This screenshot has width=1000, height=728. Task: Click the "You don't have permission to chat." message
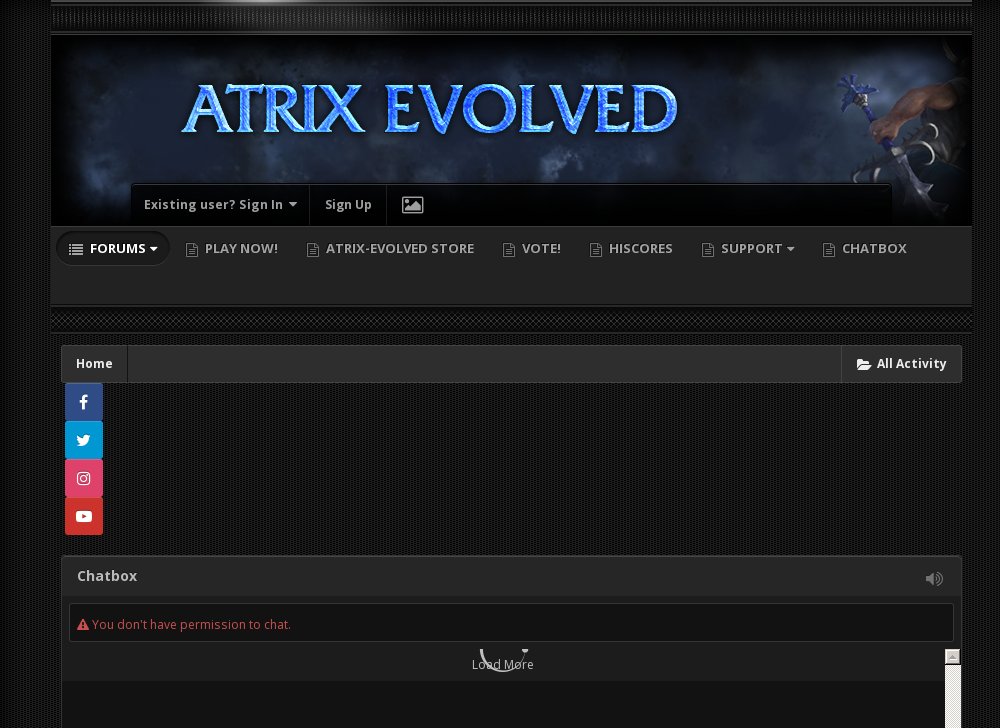click(191, 625)
